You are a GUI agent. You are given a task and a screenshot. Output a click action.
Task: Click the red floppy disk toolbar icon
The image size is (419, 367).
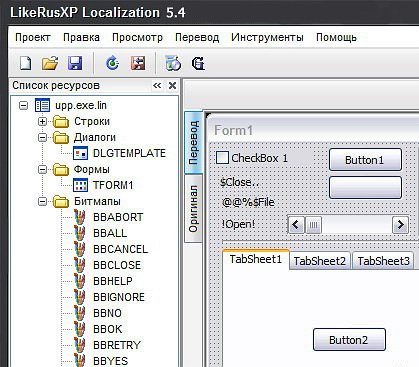(x=138, y=63)
